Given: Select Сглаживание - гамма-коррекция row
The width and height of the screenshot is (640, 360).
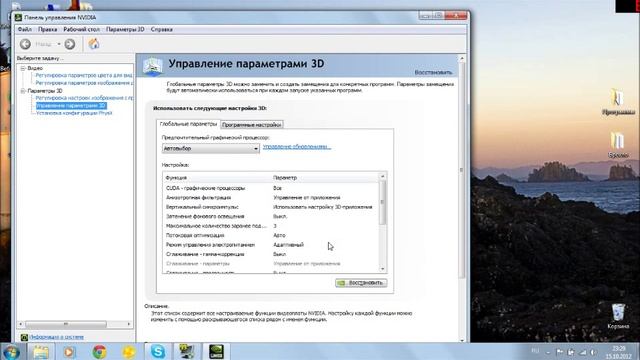Looking at the screenshot, I should click(x=271, y=254).
